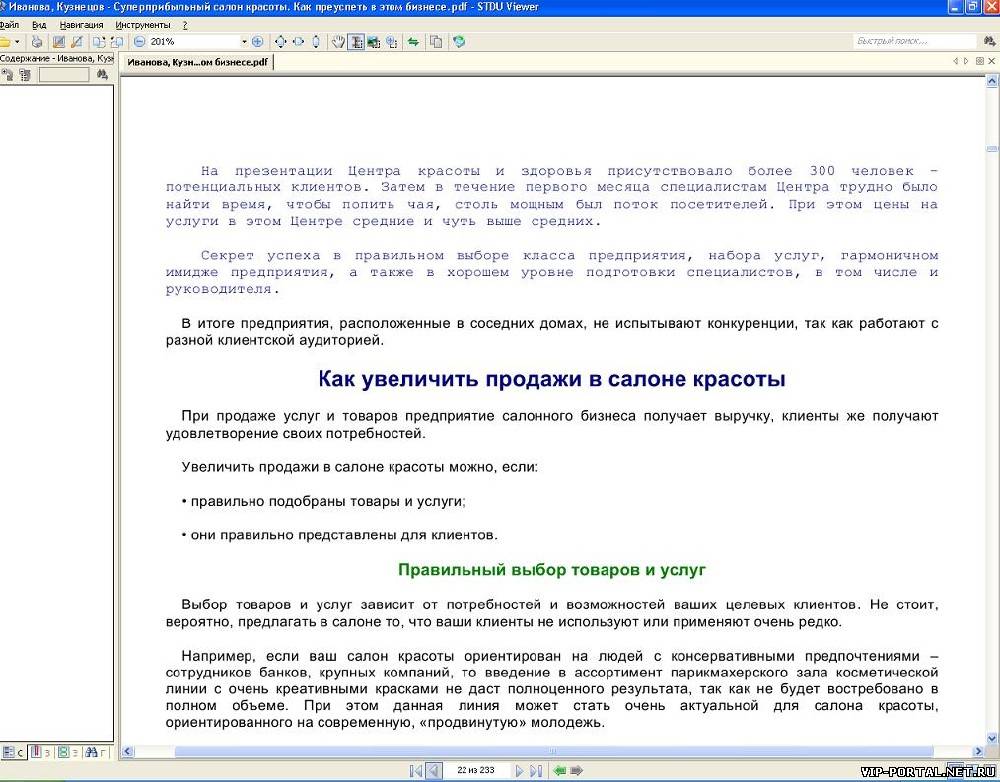
Task: Open settings via the green globe icon
Action: [459, 41]
